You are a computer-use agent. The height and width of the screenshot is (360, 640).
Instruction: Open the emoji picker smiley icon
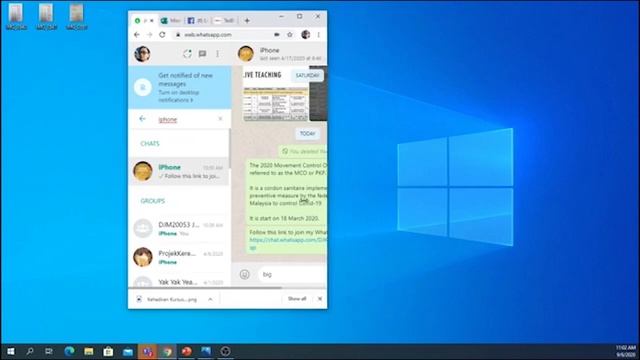coord(244,274)
